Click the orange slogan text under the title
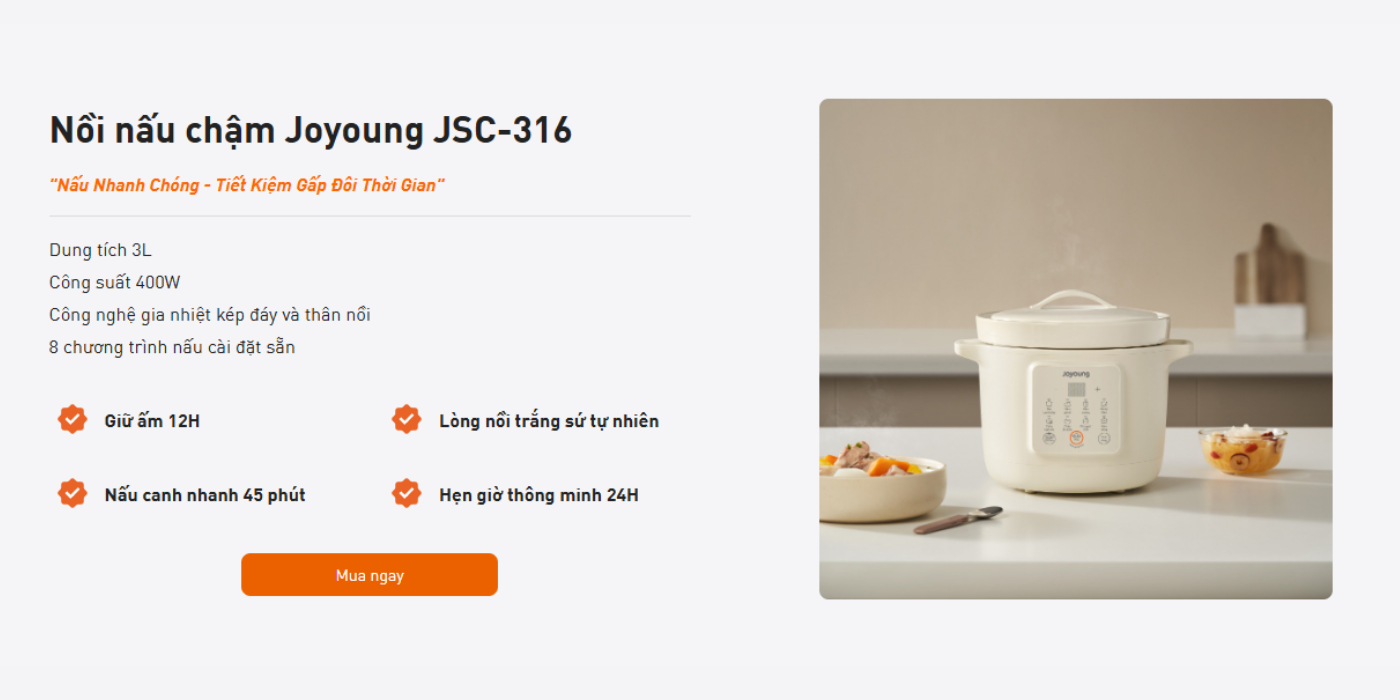Viewport: 1400px width, 700px height. tap(246, 185)
